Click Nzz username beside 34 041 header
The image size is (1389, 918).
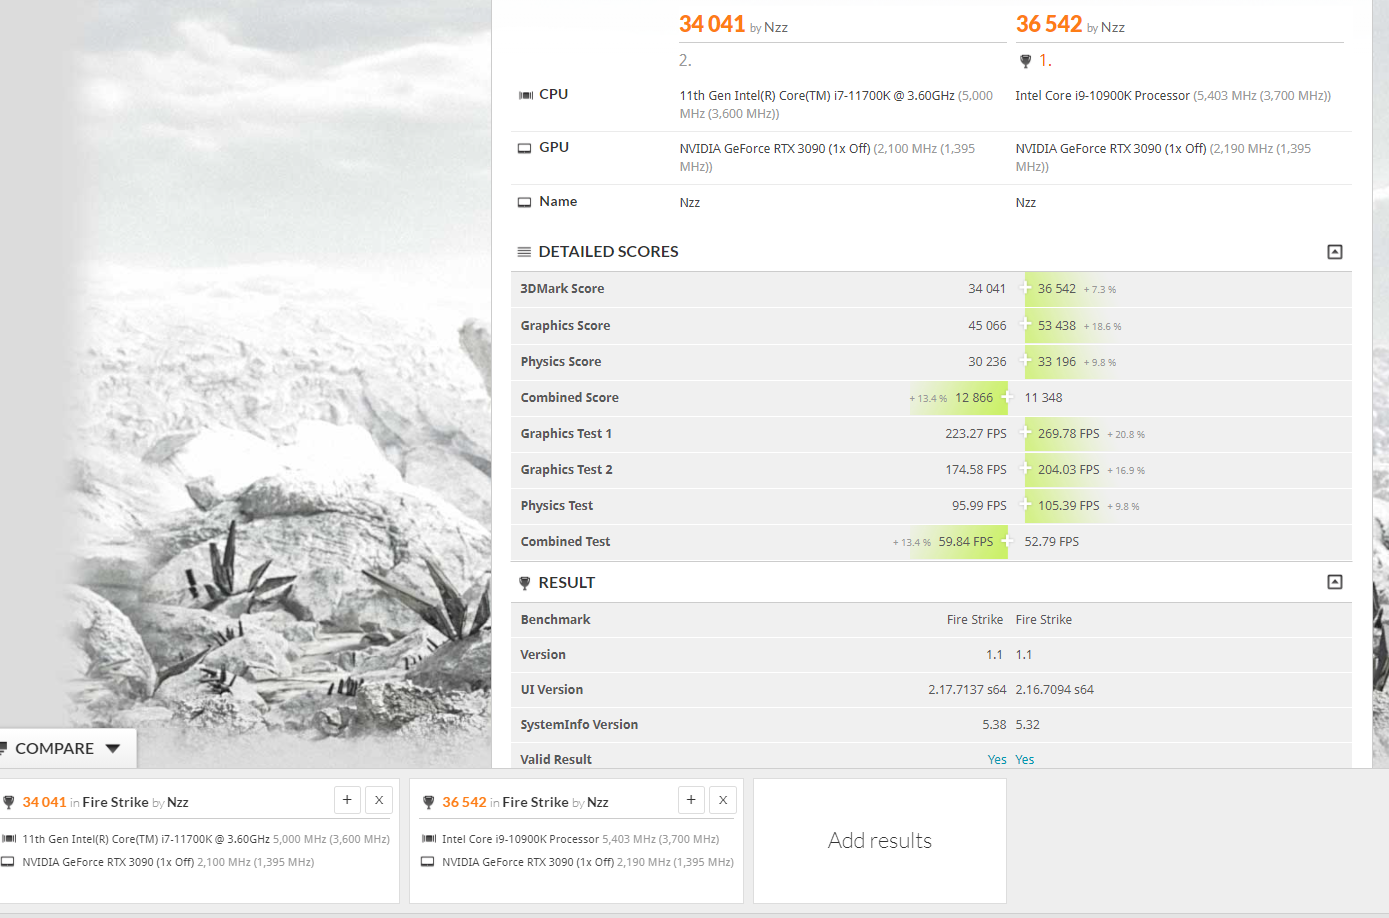(776, 28)
